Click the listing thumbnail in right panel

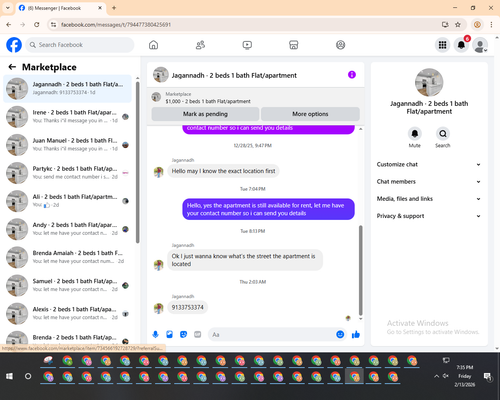pos(429,82)
